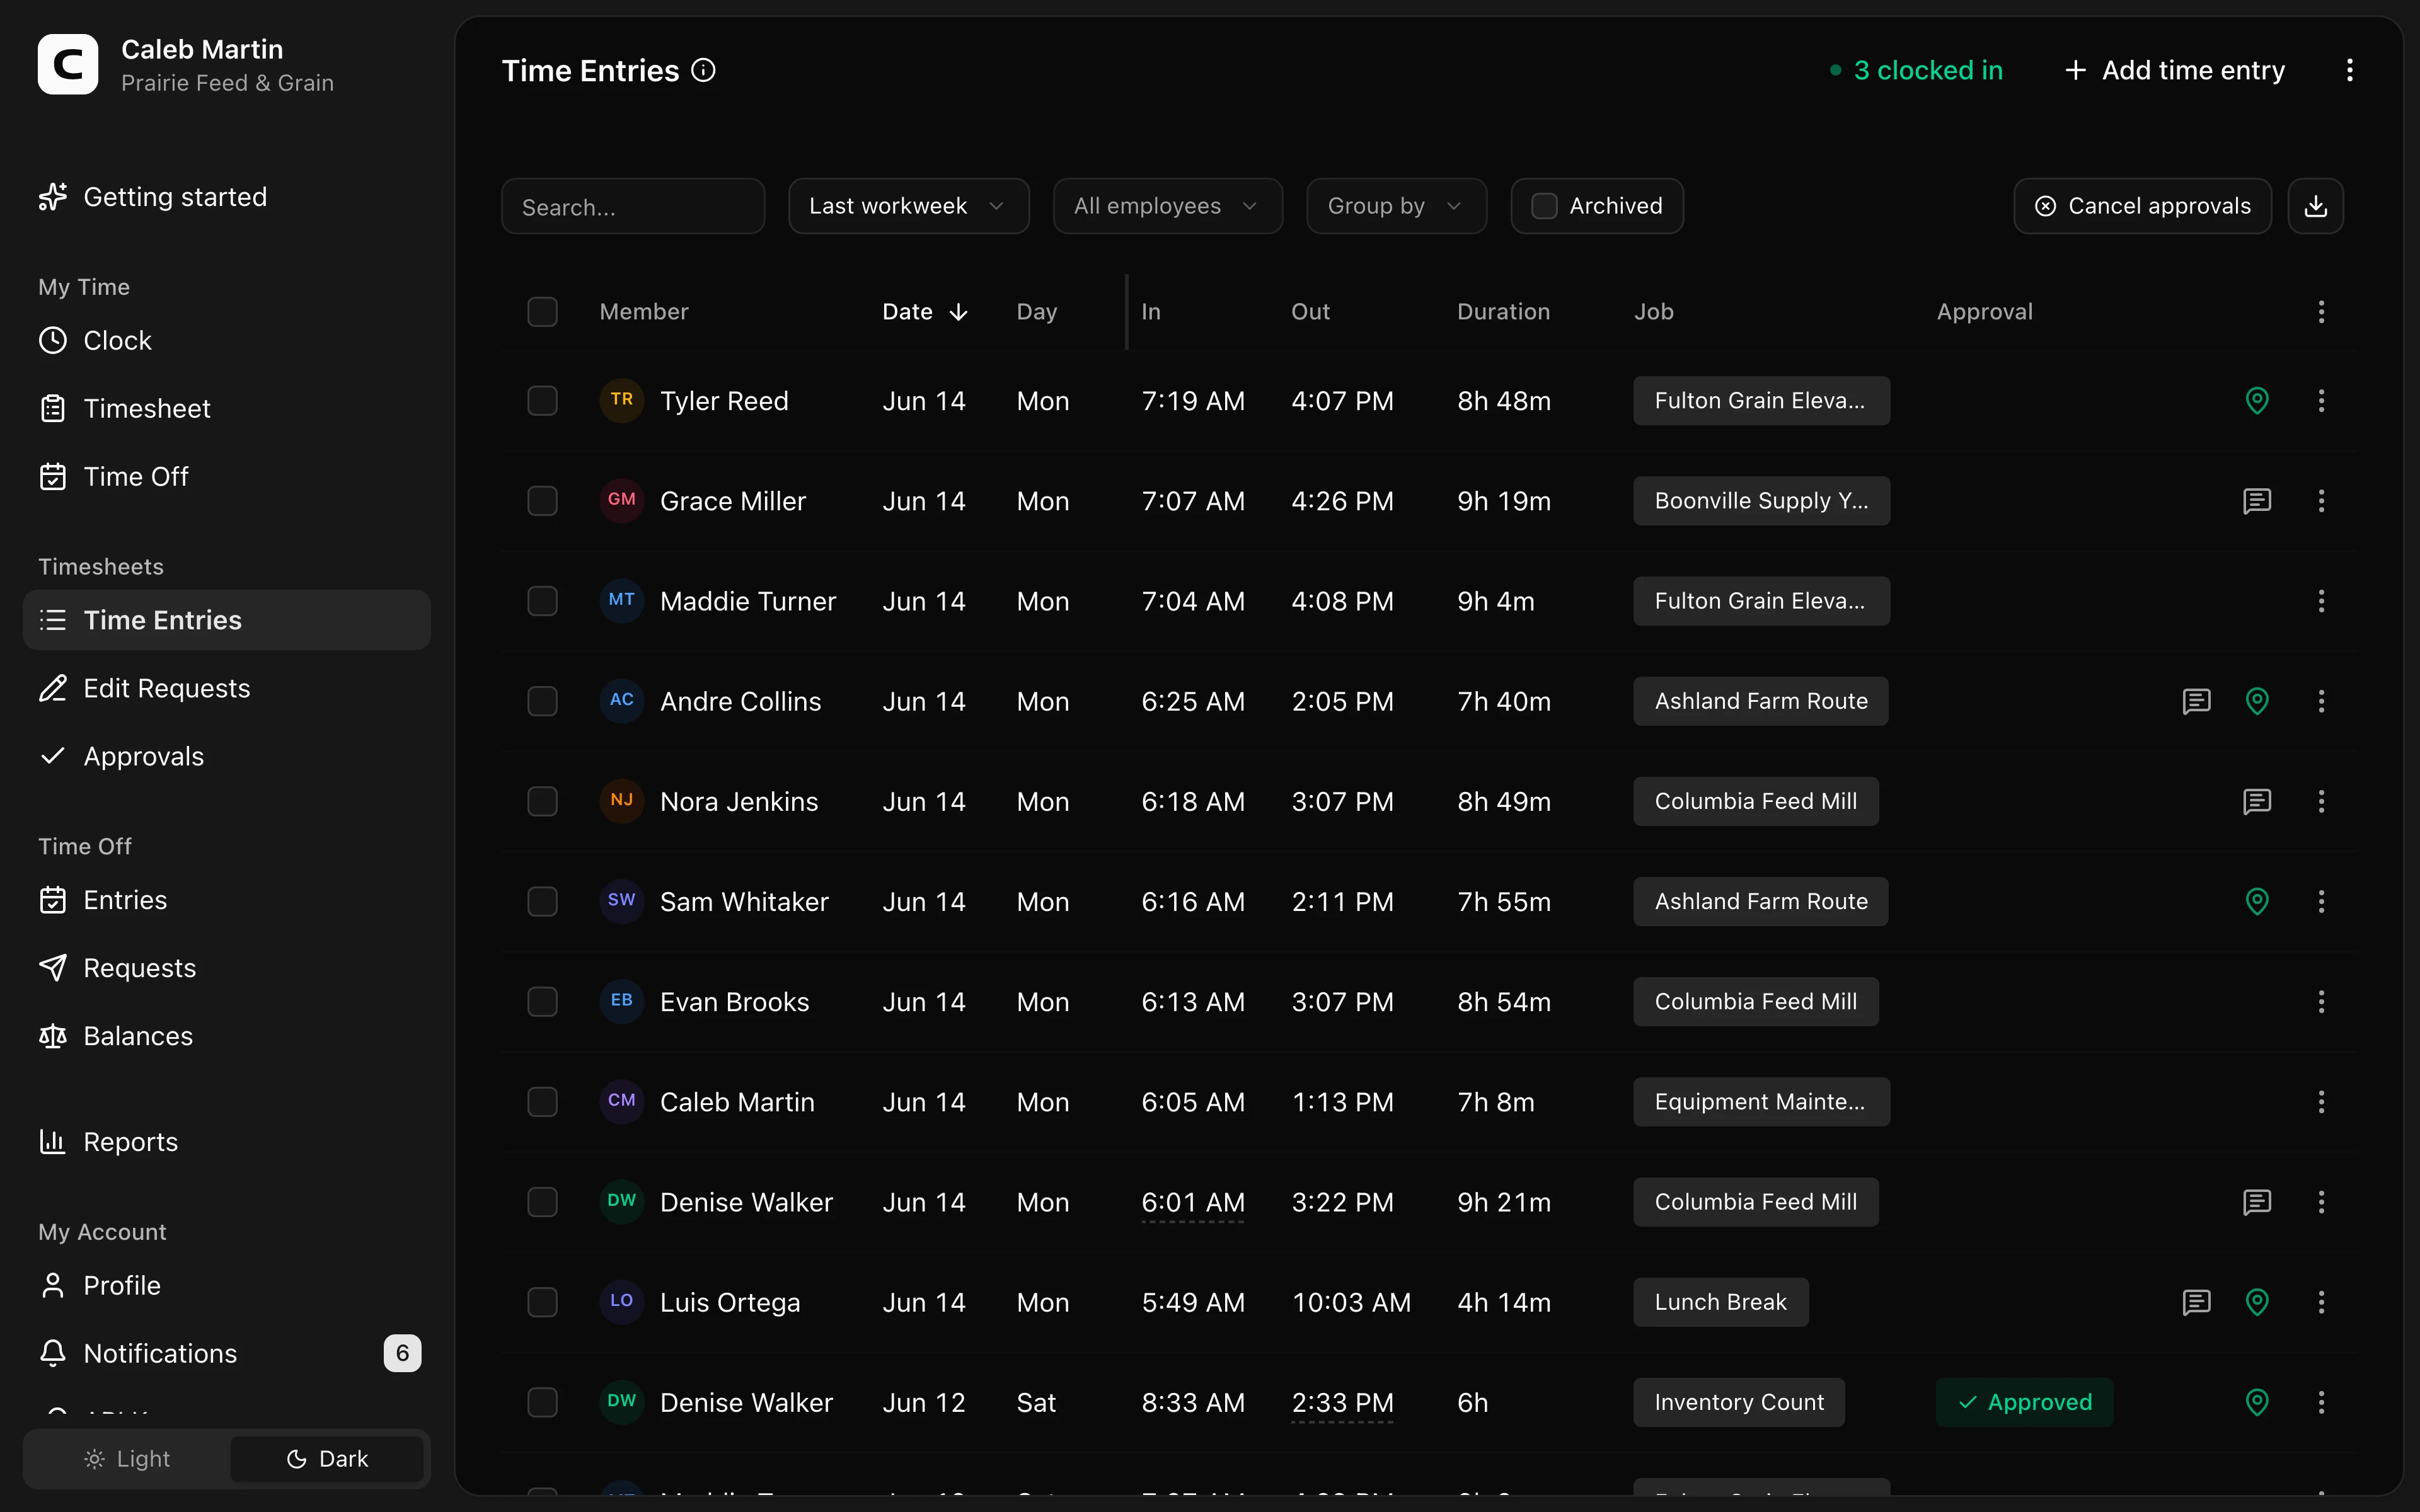The image size is (2420, 1512).
Task: Click the Equipment Mainte... job tag
Action: (x=1761, y=1102)
